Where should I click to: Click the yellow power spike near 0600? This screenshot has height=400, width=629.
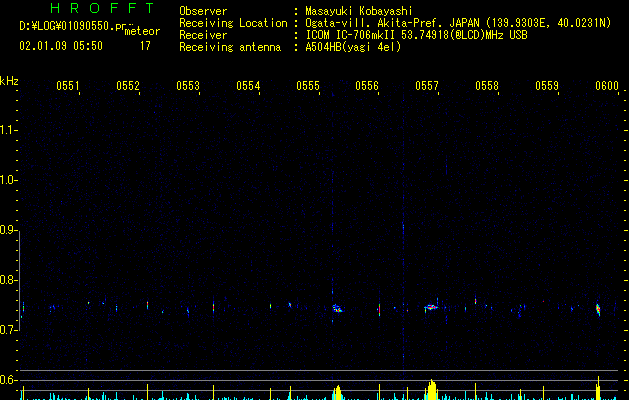598,388
